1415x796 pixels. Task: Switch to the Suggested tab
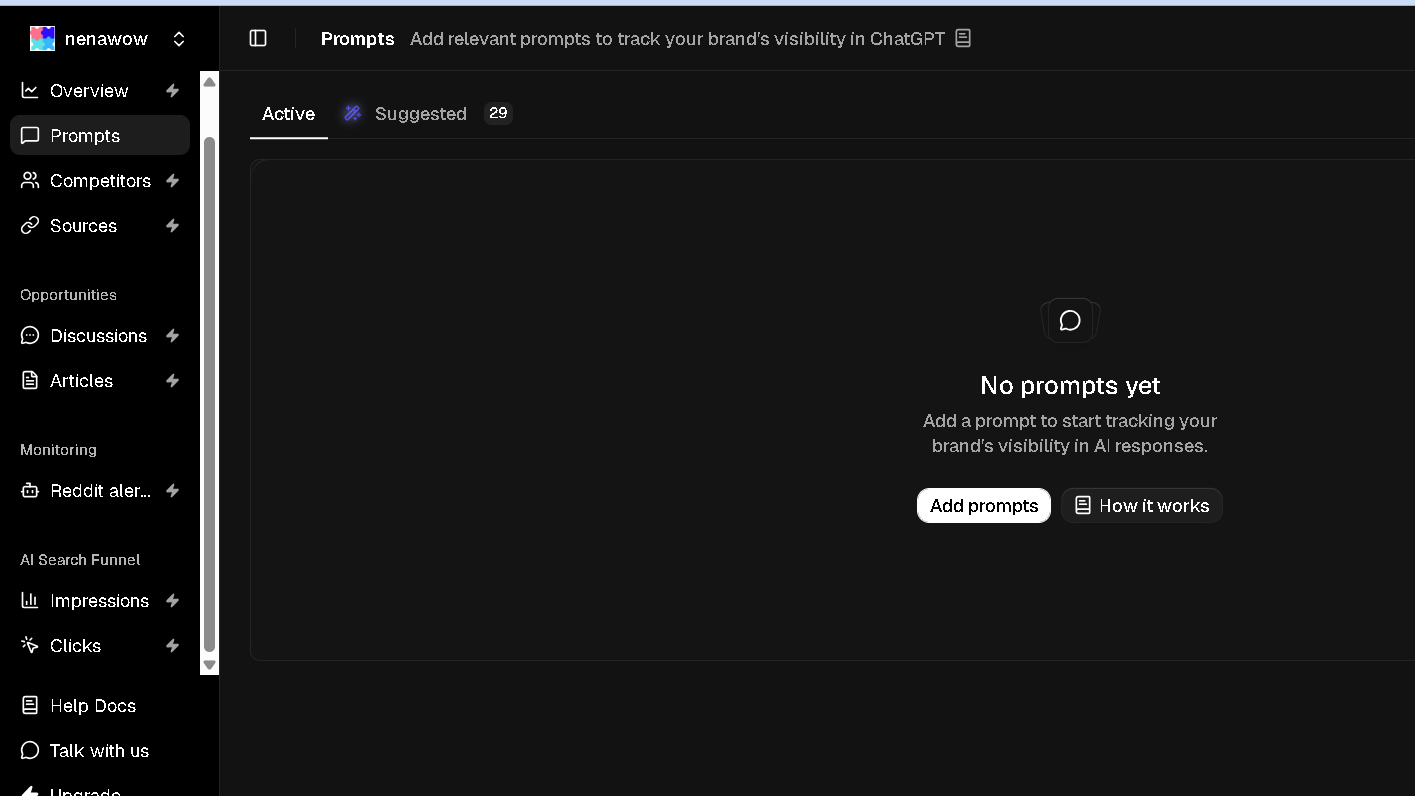coord(420,113)
